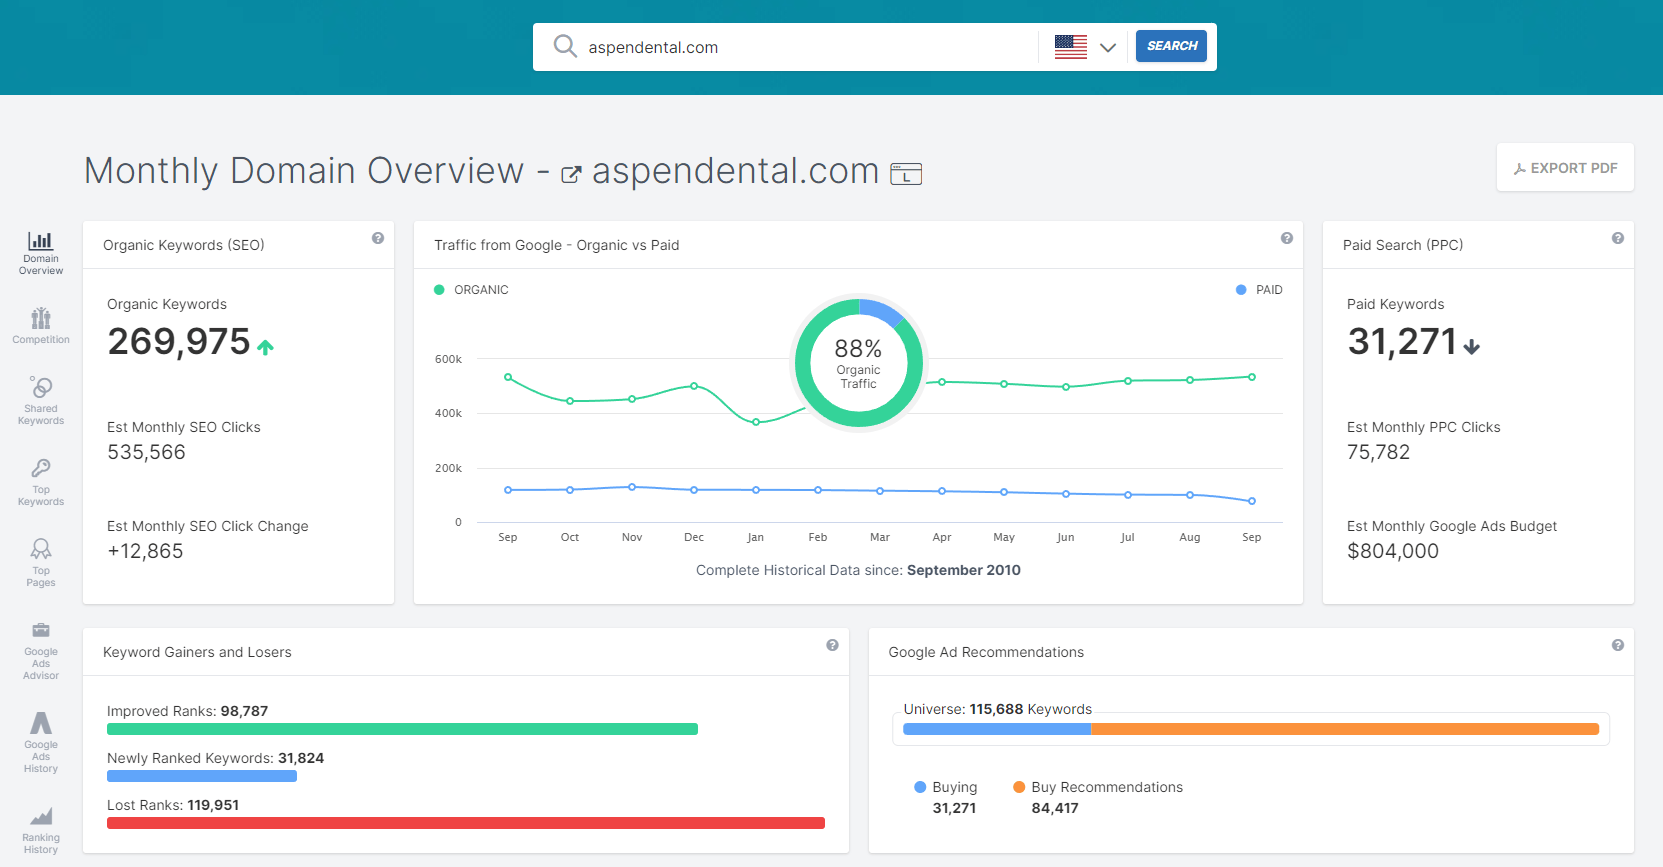Viewport: 1663px width, 867px height.
Task: Select the Domain Overview sidebar tab
Action: [41, 252]
